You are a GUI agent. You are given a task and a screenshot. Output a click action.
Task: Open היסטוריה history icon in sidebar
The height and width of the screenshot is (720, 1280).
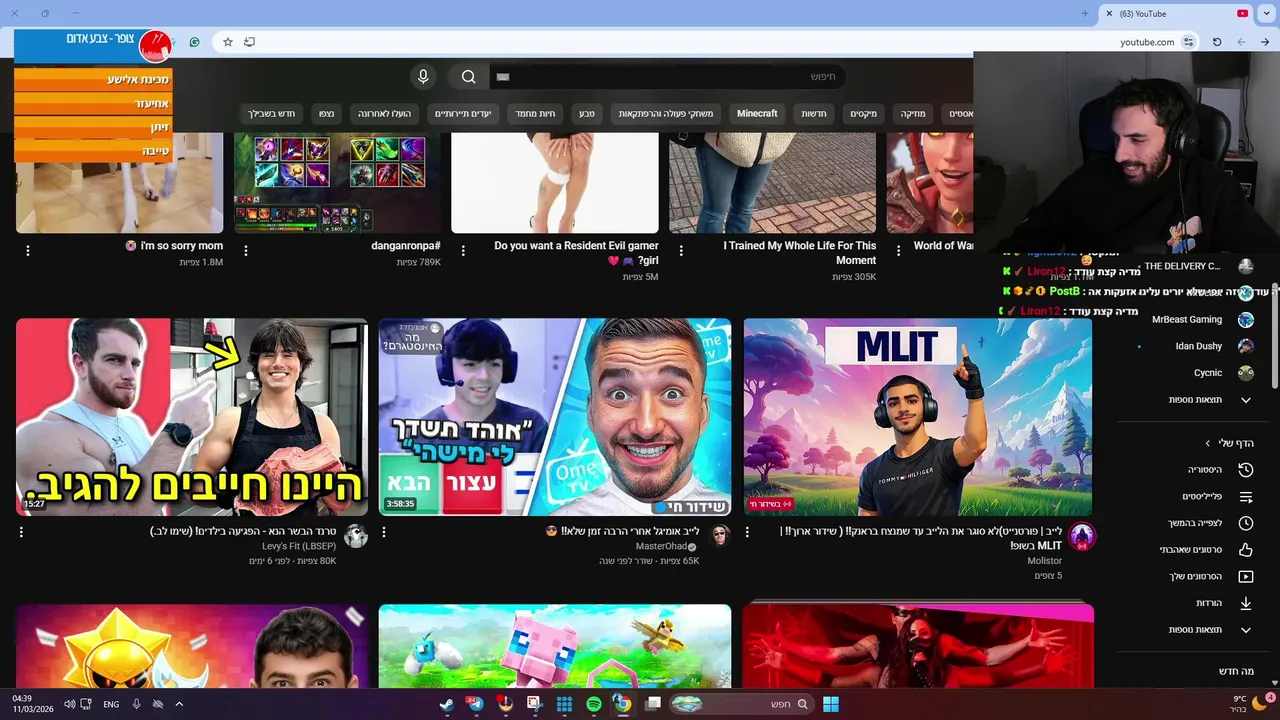[1246, 470]
